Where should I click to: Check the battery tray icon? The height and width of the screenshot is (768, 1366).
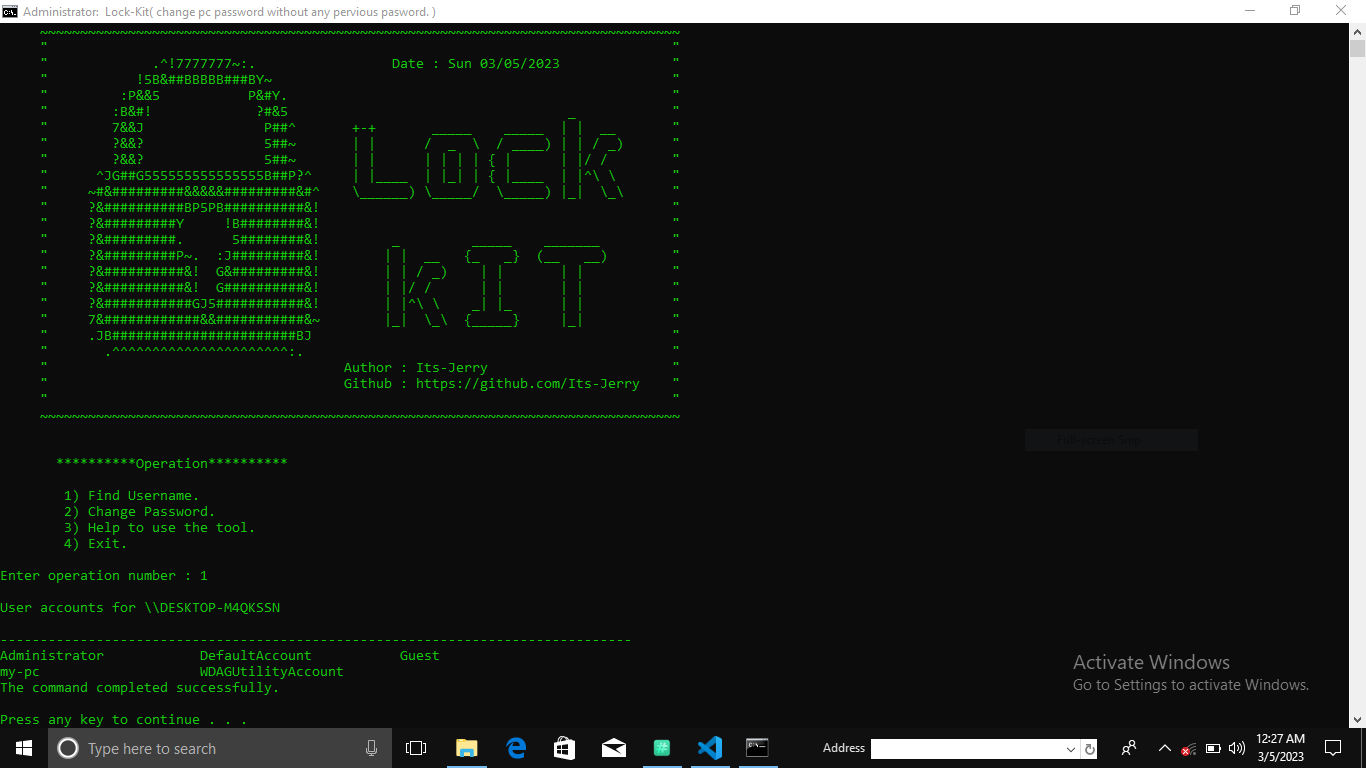pos(1213,748)
